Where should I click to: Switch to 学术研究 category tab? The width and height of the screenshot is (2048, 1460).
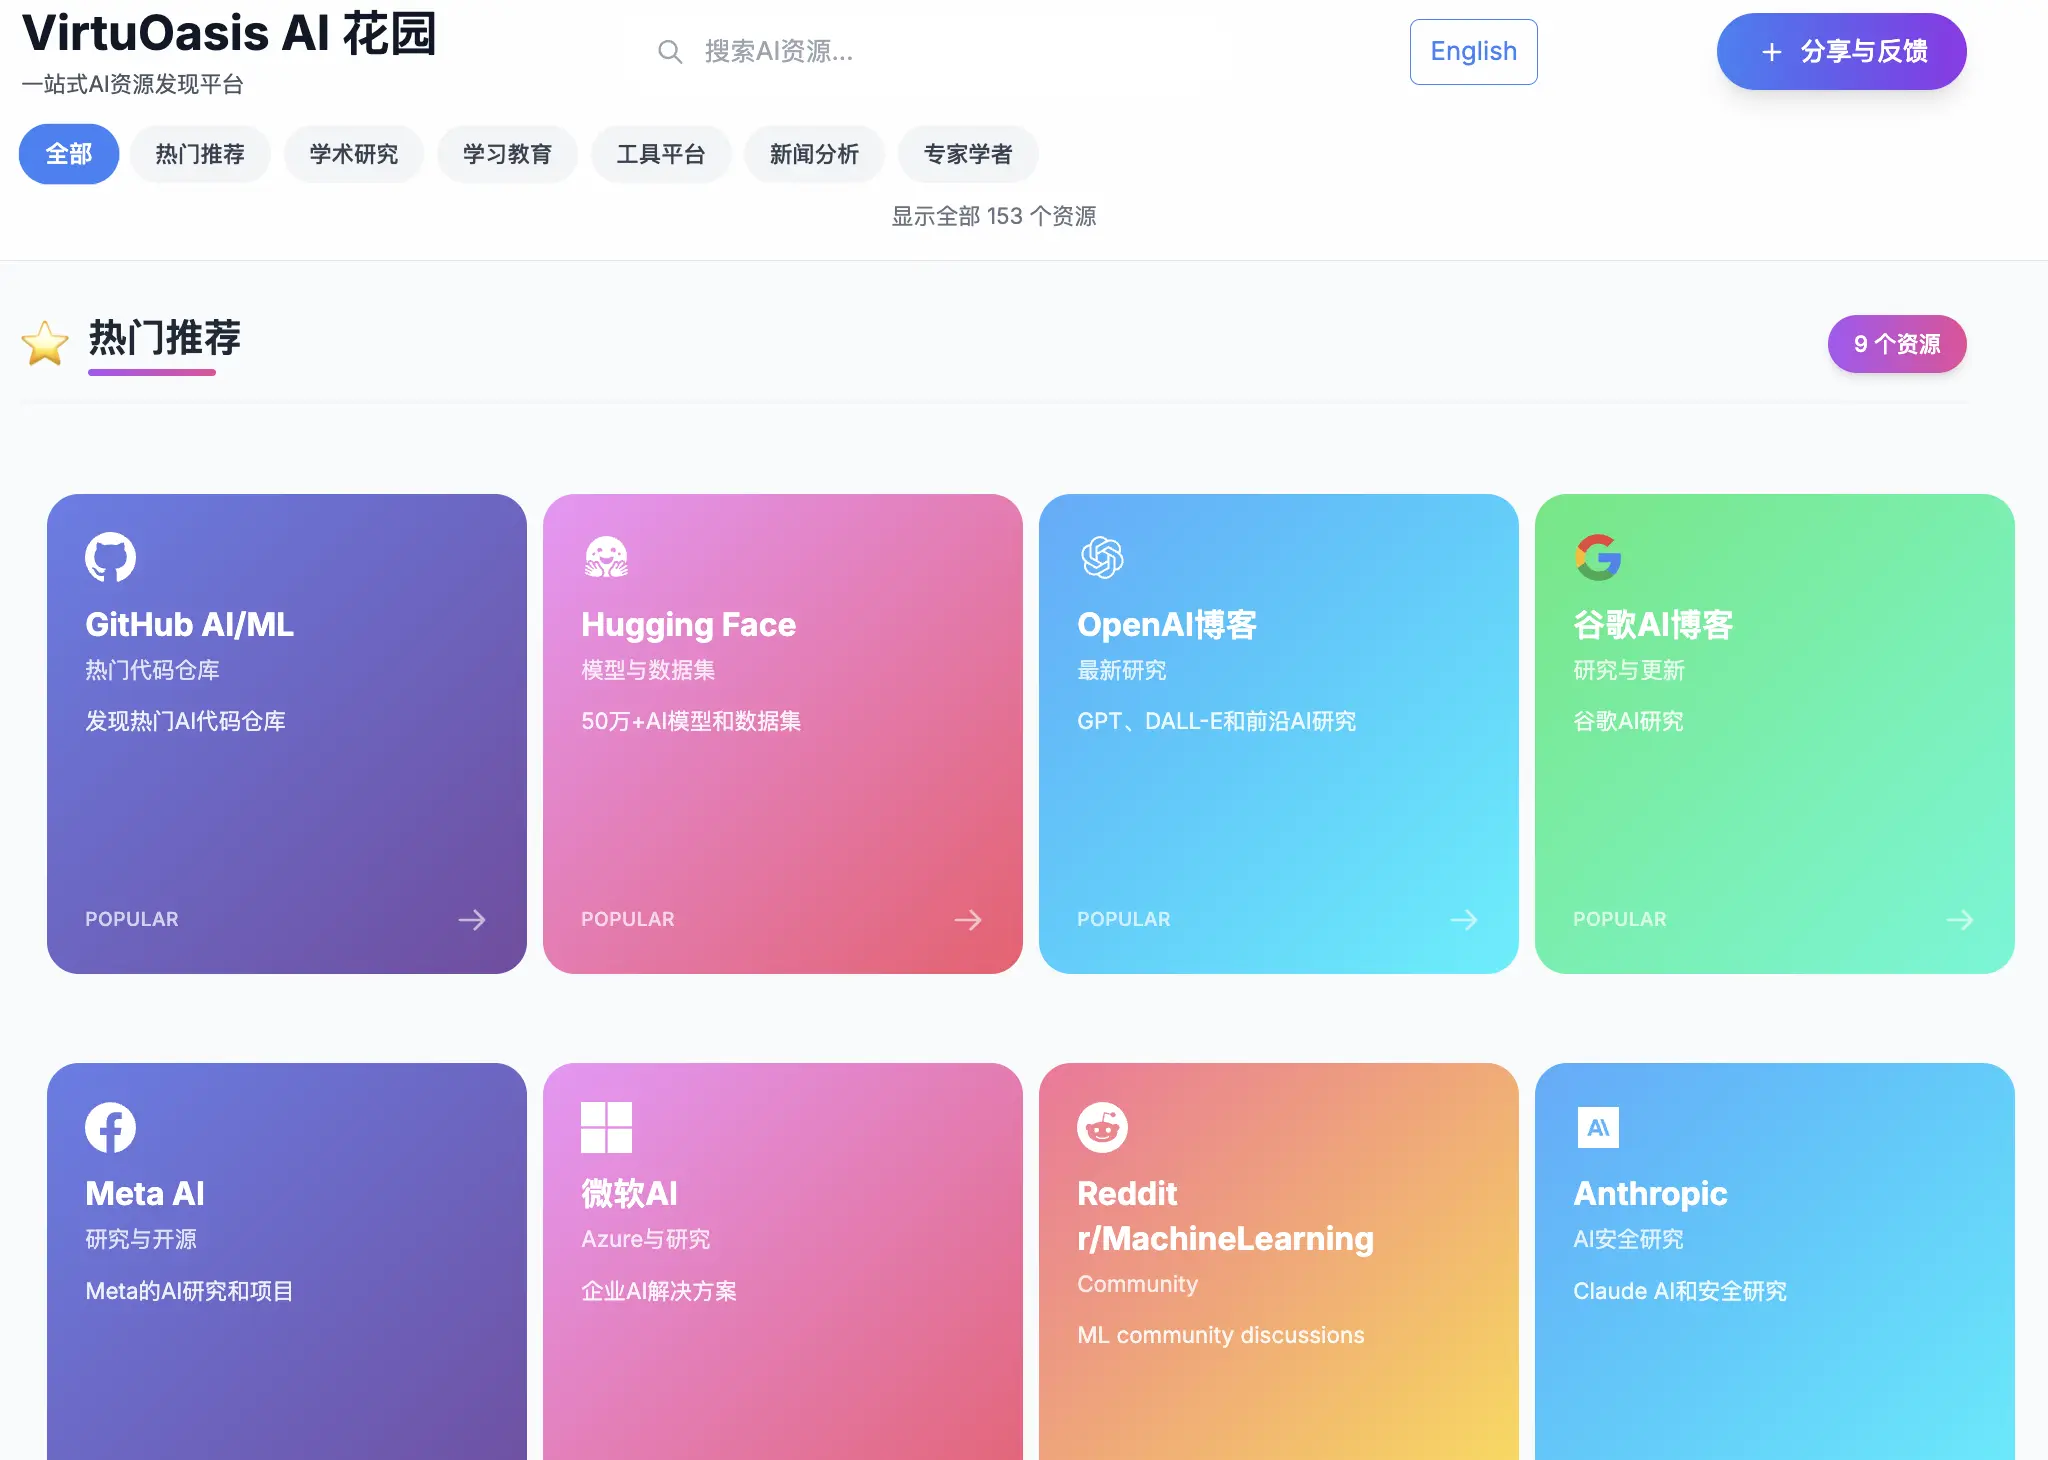[353, 154]
